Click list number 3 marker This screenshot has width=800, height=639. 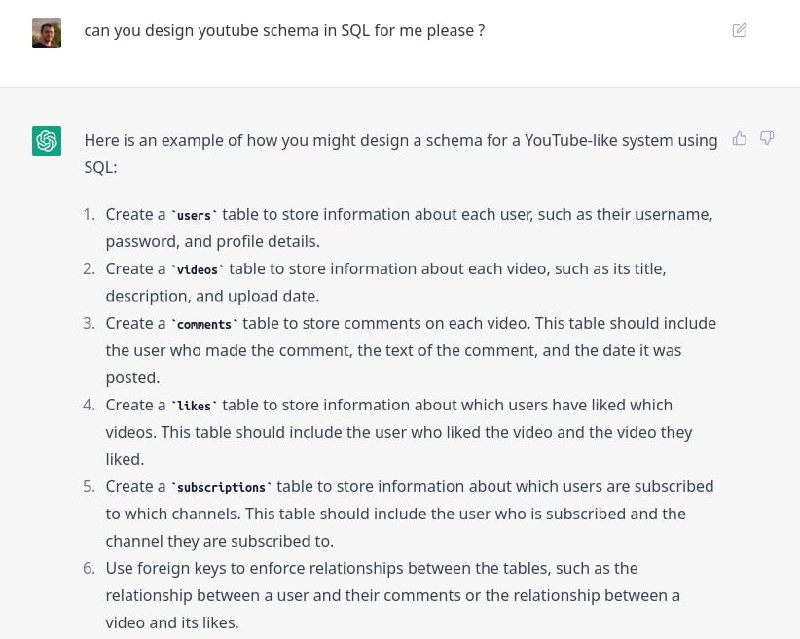coord(89,324)
